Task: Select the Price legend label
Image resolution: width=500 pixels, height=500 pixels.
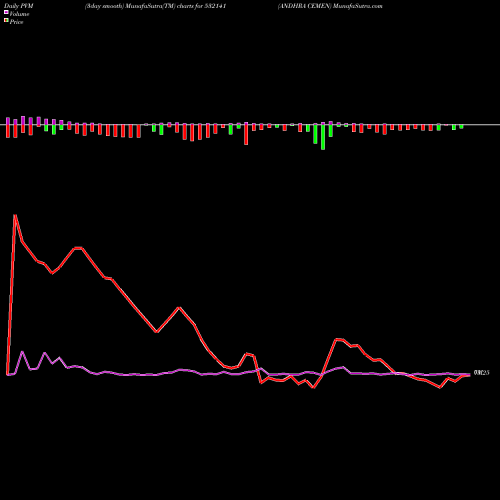Action: (x=16, y=22)
